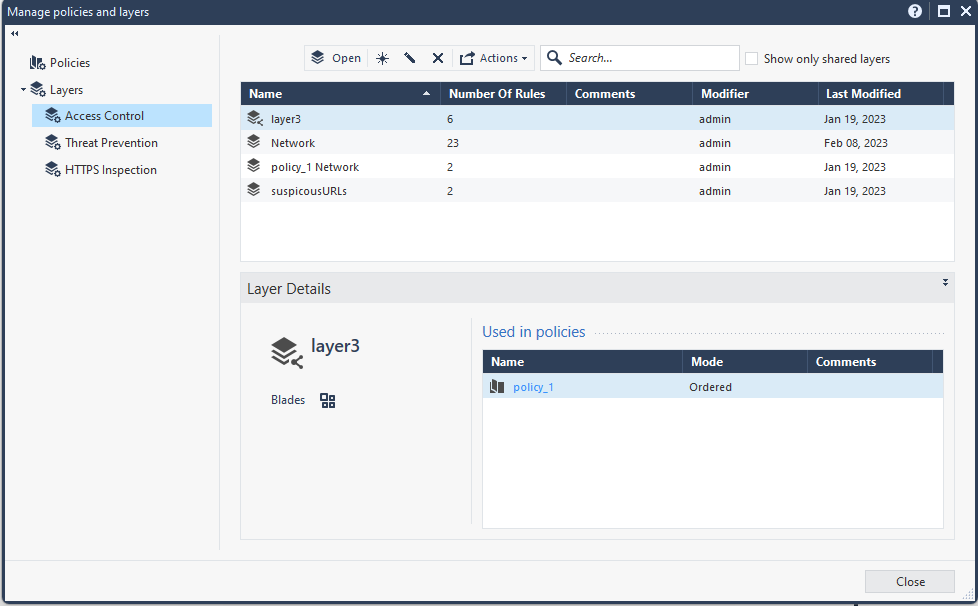The image size is (978, 606).
Task: Click the New layer starburst icon
Action: [x=382, y=58]
